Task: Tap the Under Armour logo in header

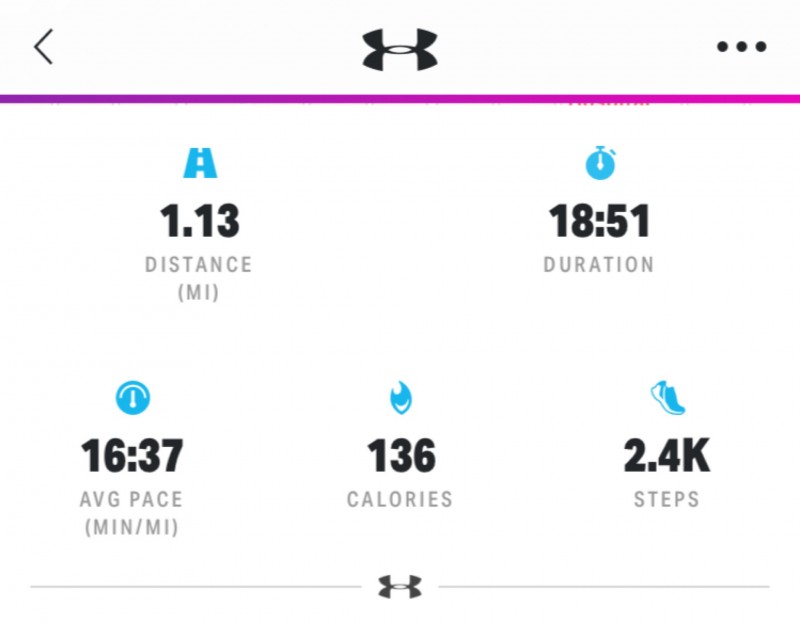Action: pyautogui.click(x=400, y=48)
